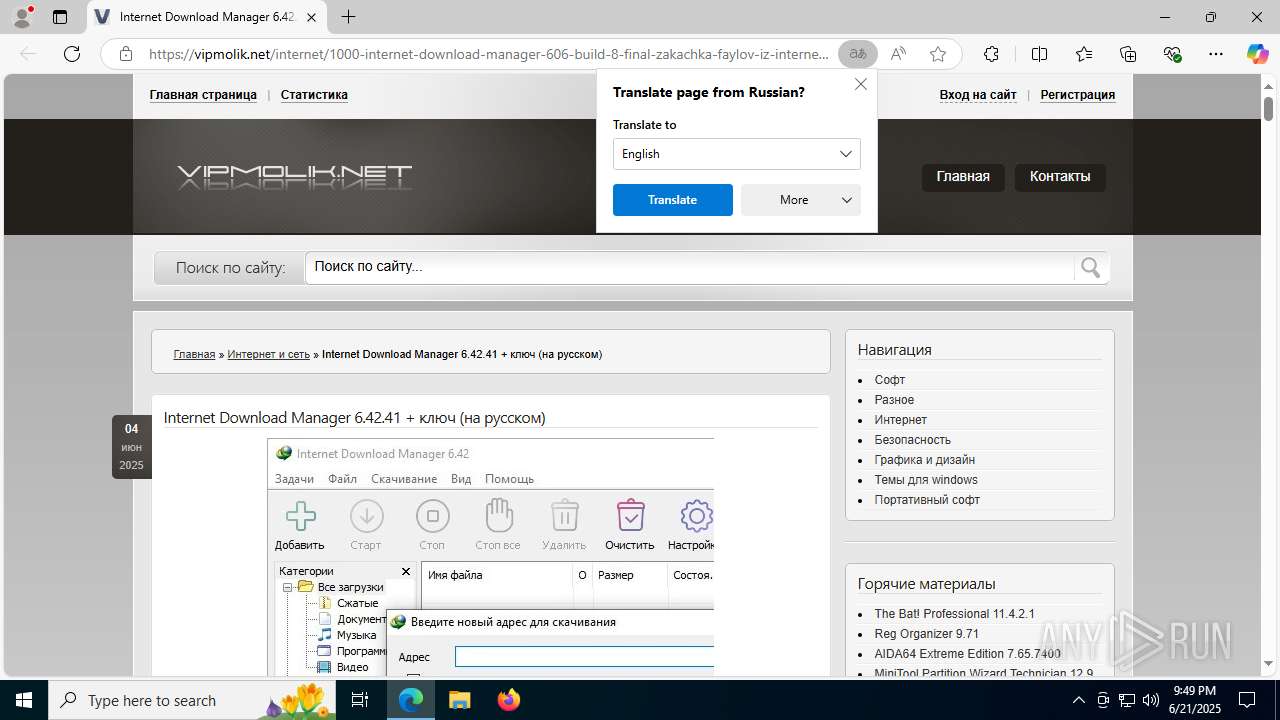The width and height of the screenshot is (1280, 720).
Task: Open Read aloud icon
Action: [898, 54]
